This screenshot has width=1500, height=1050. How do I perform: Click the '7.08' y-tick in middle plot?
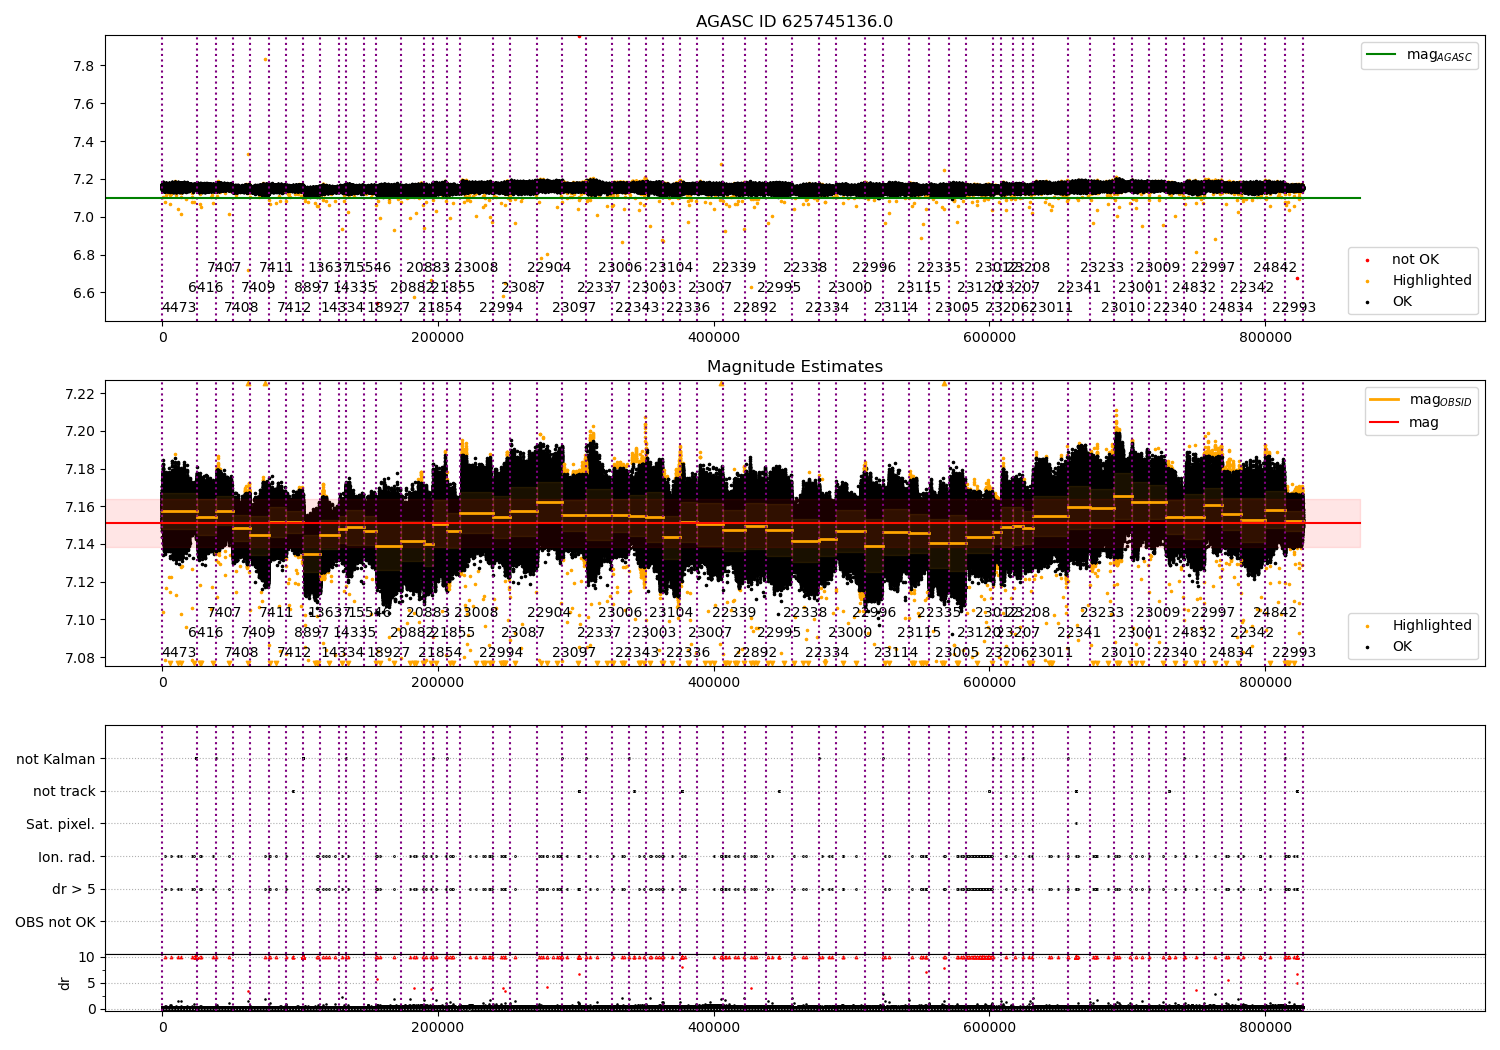80,658
